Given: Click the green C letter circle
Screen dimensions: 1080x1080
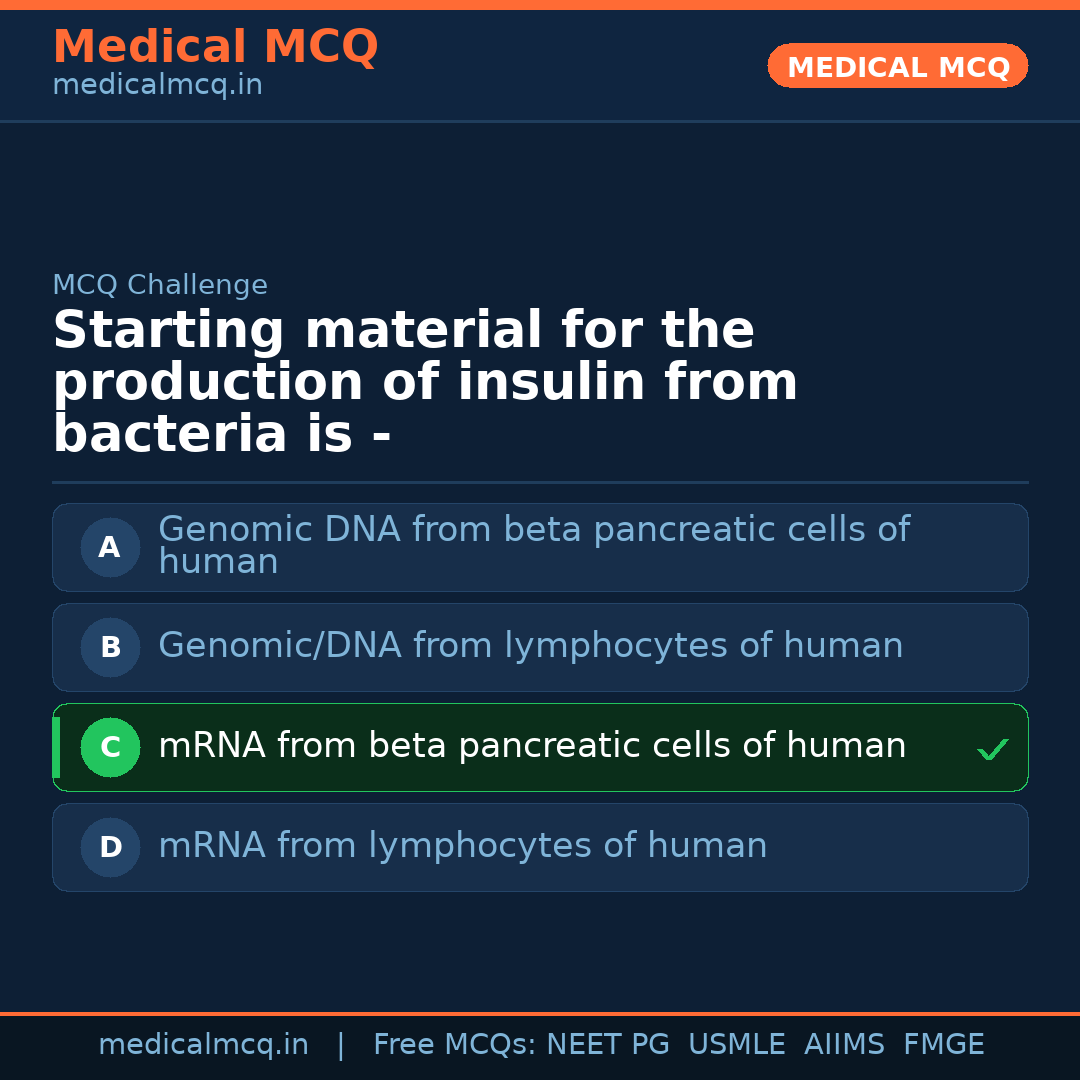Looking at the screenshot, I should (110, 747).
